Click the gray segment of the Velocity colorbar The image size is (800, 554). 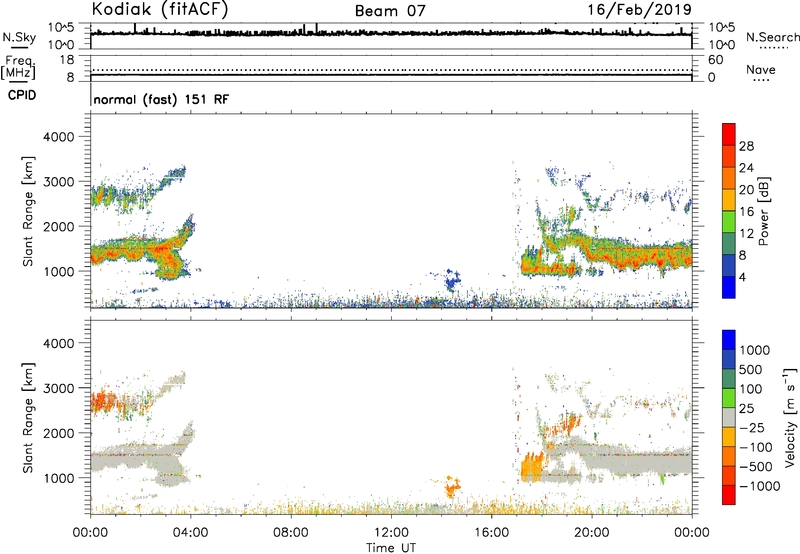[729, 417]
